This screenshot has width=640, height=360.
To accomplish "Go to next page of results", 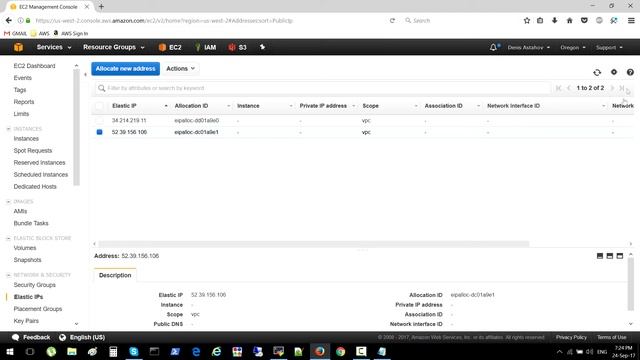I will point(612,88).
